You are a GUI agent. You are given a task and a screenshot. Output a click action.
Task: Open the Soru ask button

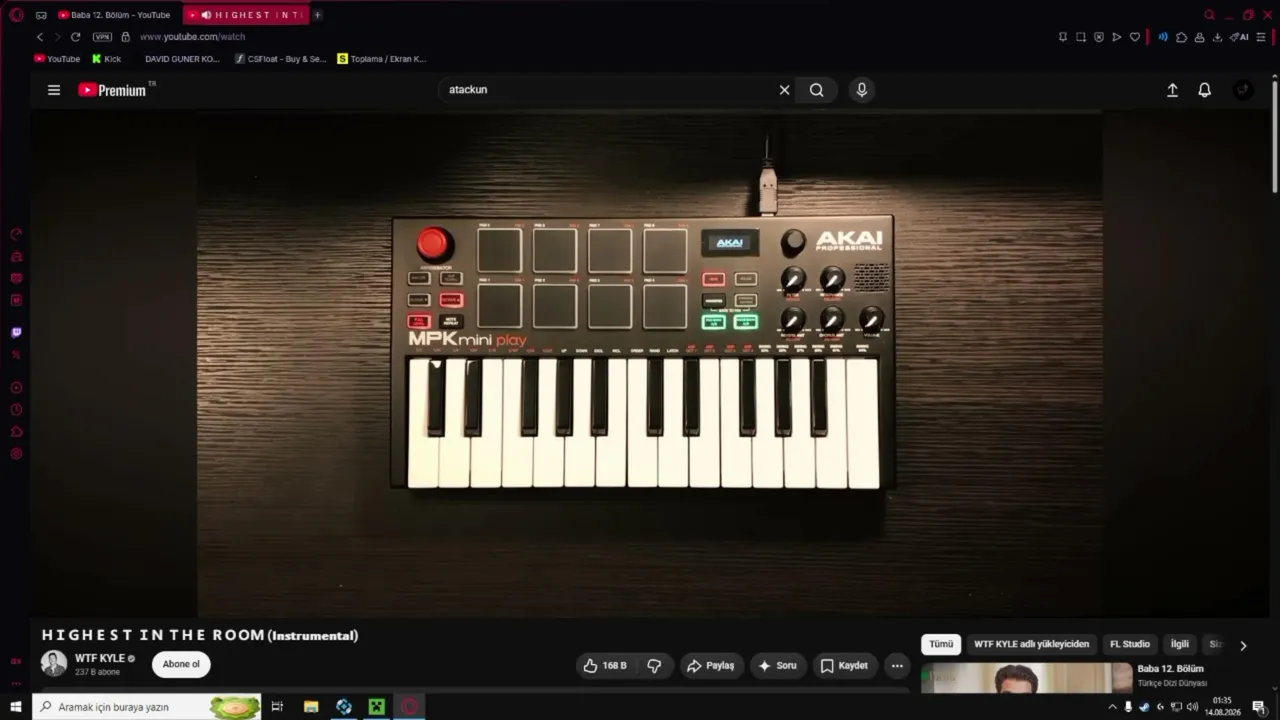pos(778,665)
